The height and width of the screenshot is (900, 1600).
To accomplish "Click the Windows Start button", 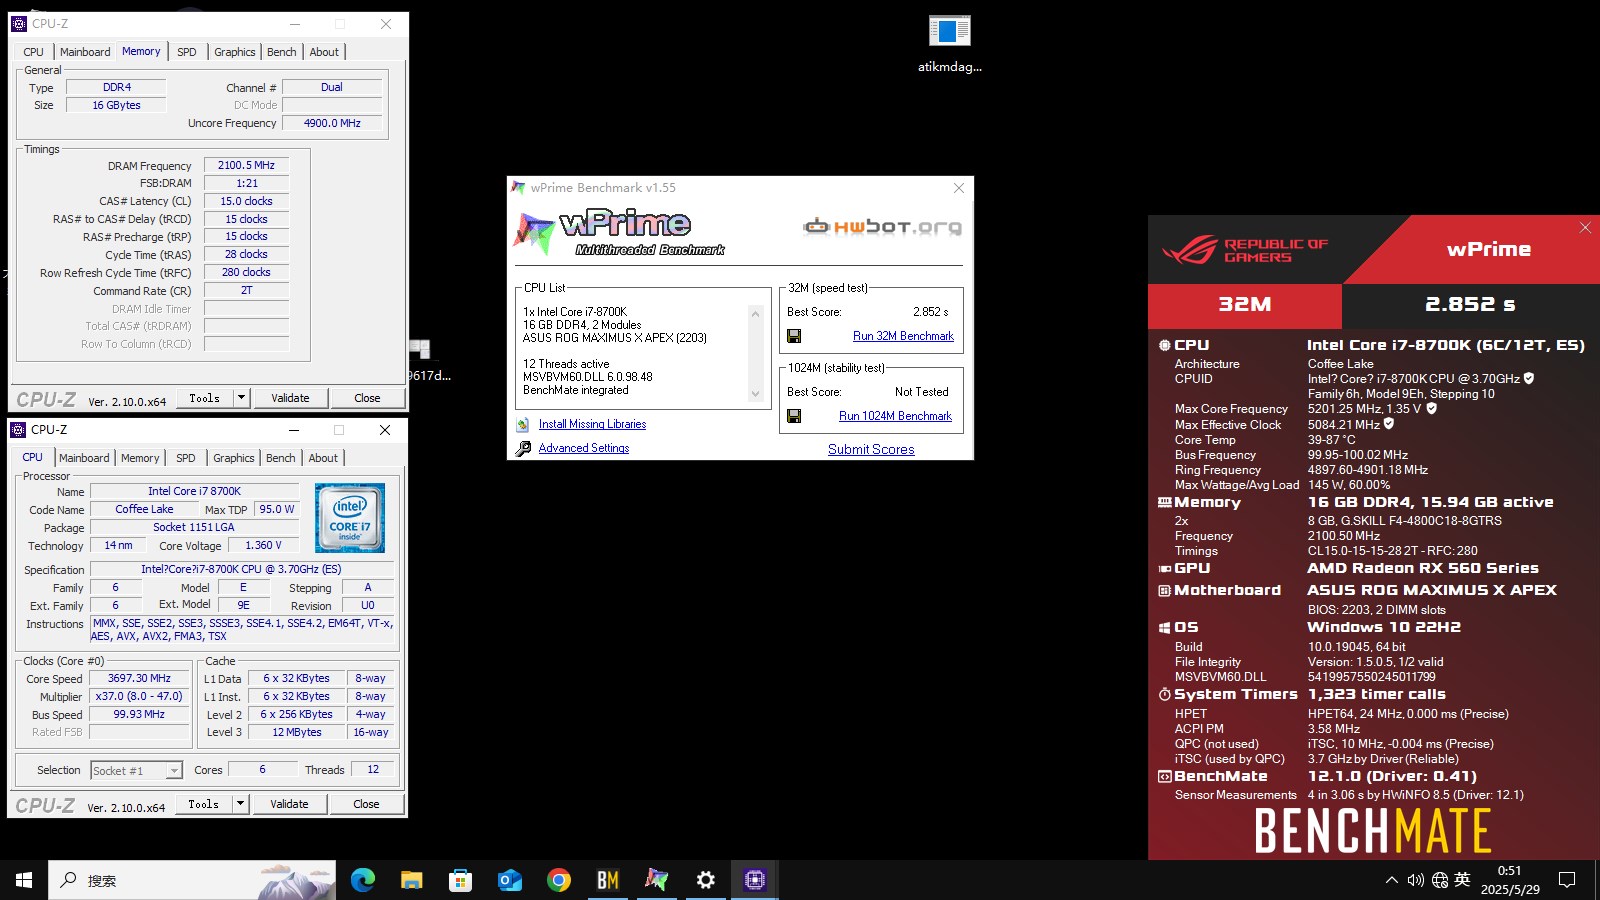I will point(24,880).
